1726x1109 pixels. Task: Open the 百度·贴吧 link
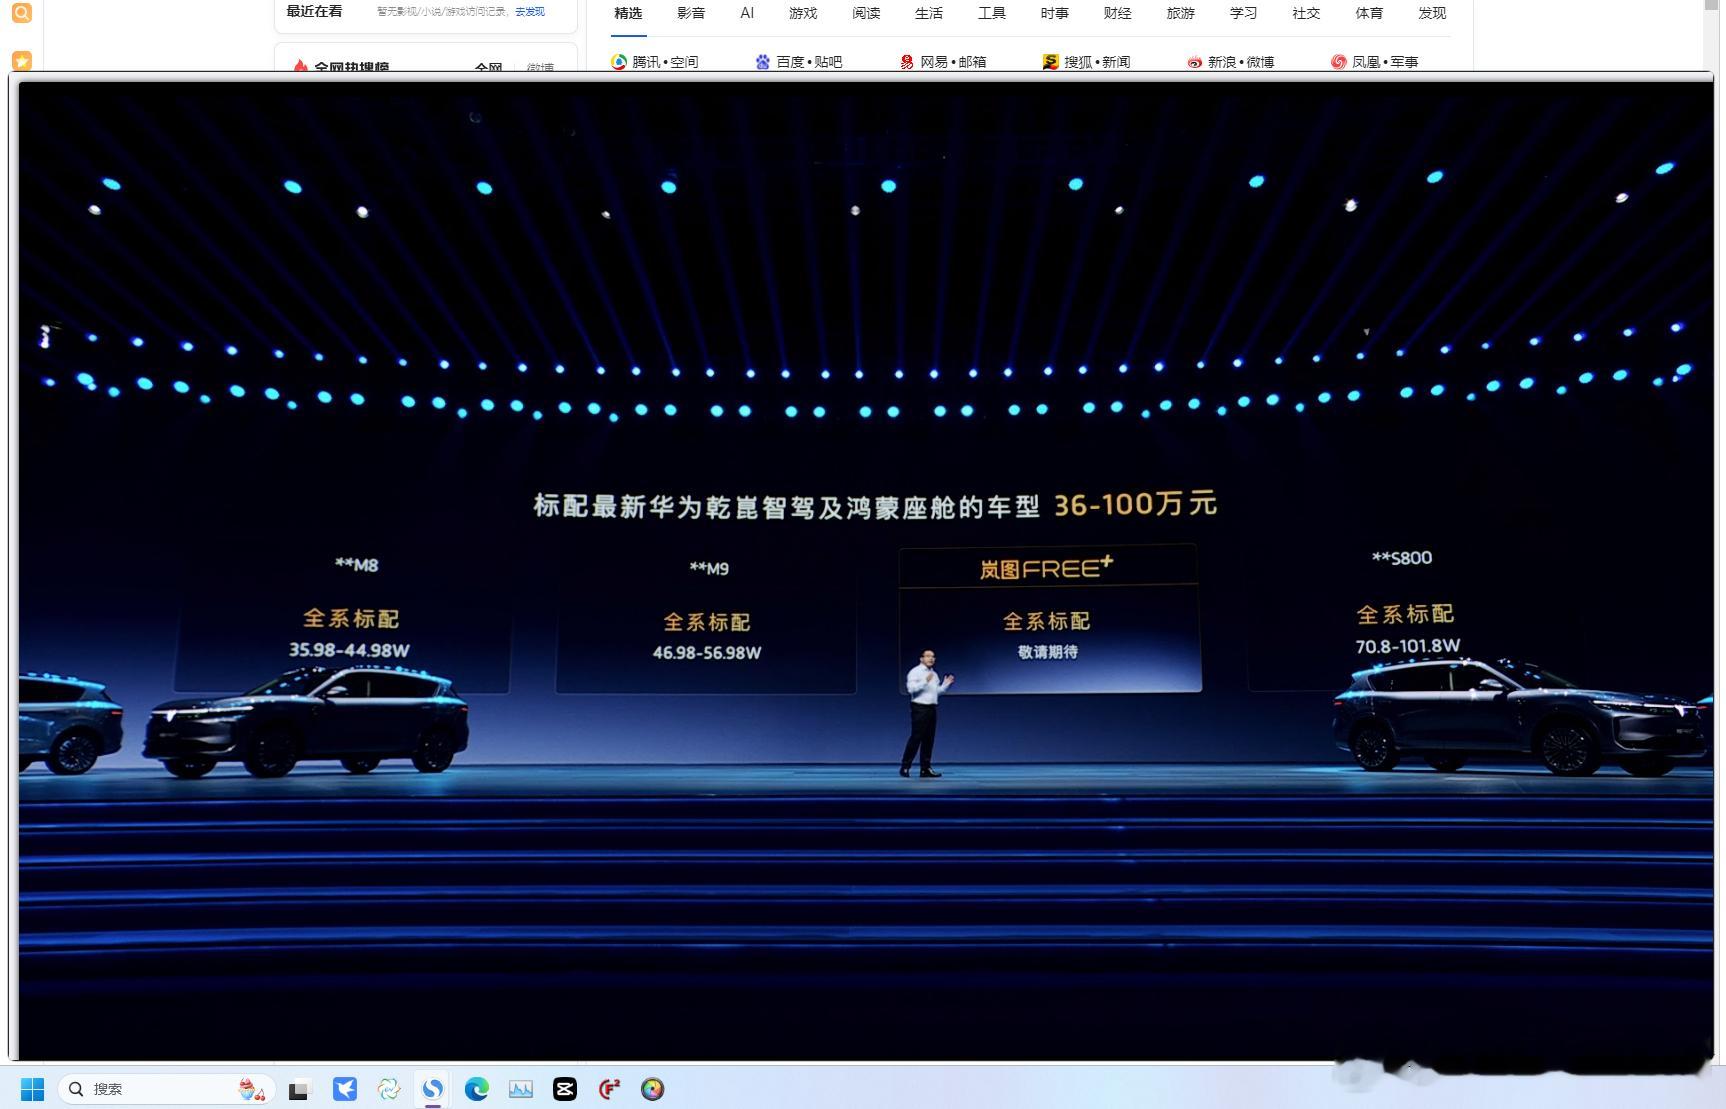click(799, 62)
